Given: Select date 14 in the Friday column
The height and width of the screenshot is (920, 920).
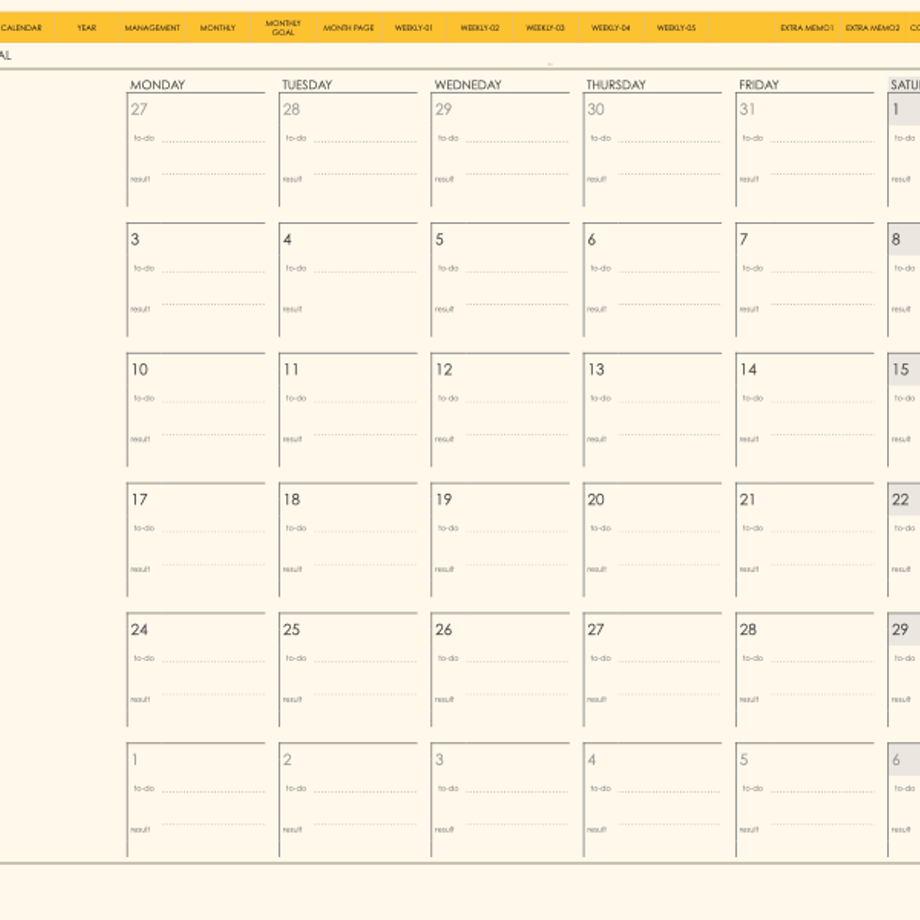Looking at the screenshot, I should point(748,370).
